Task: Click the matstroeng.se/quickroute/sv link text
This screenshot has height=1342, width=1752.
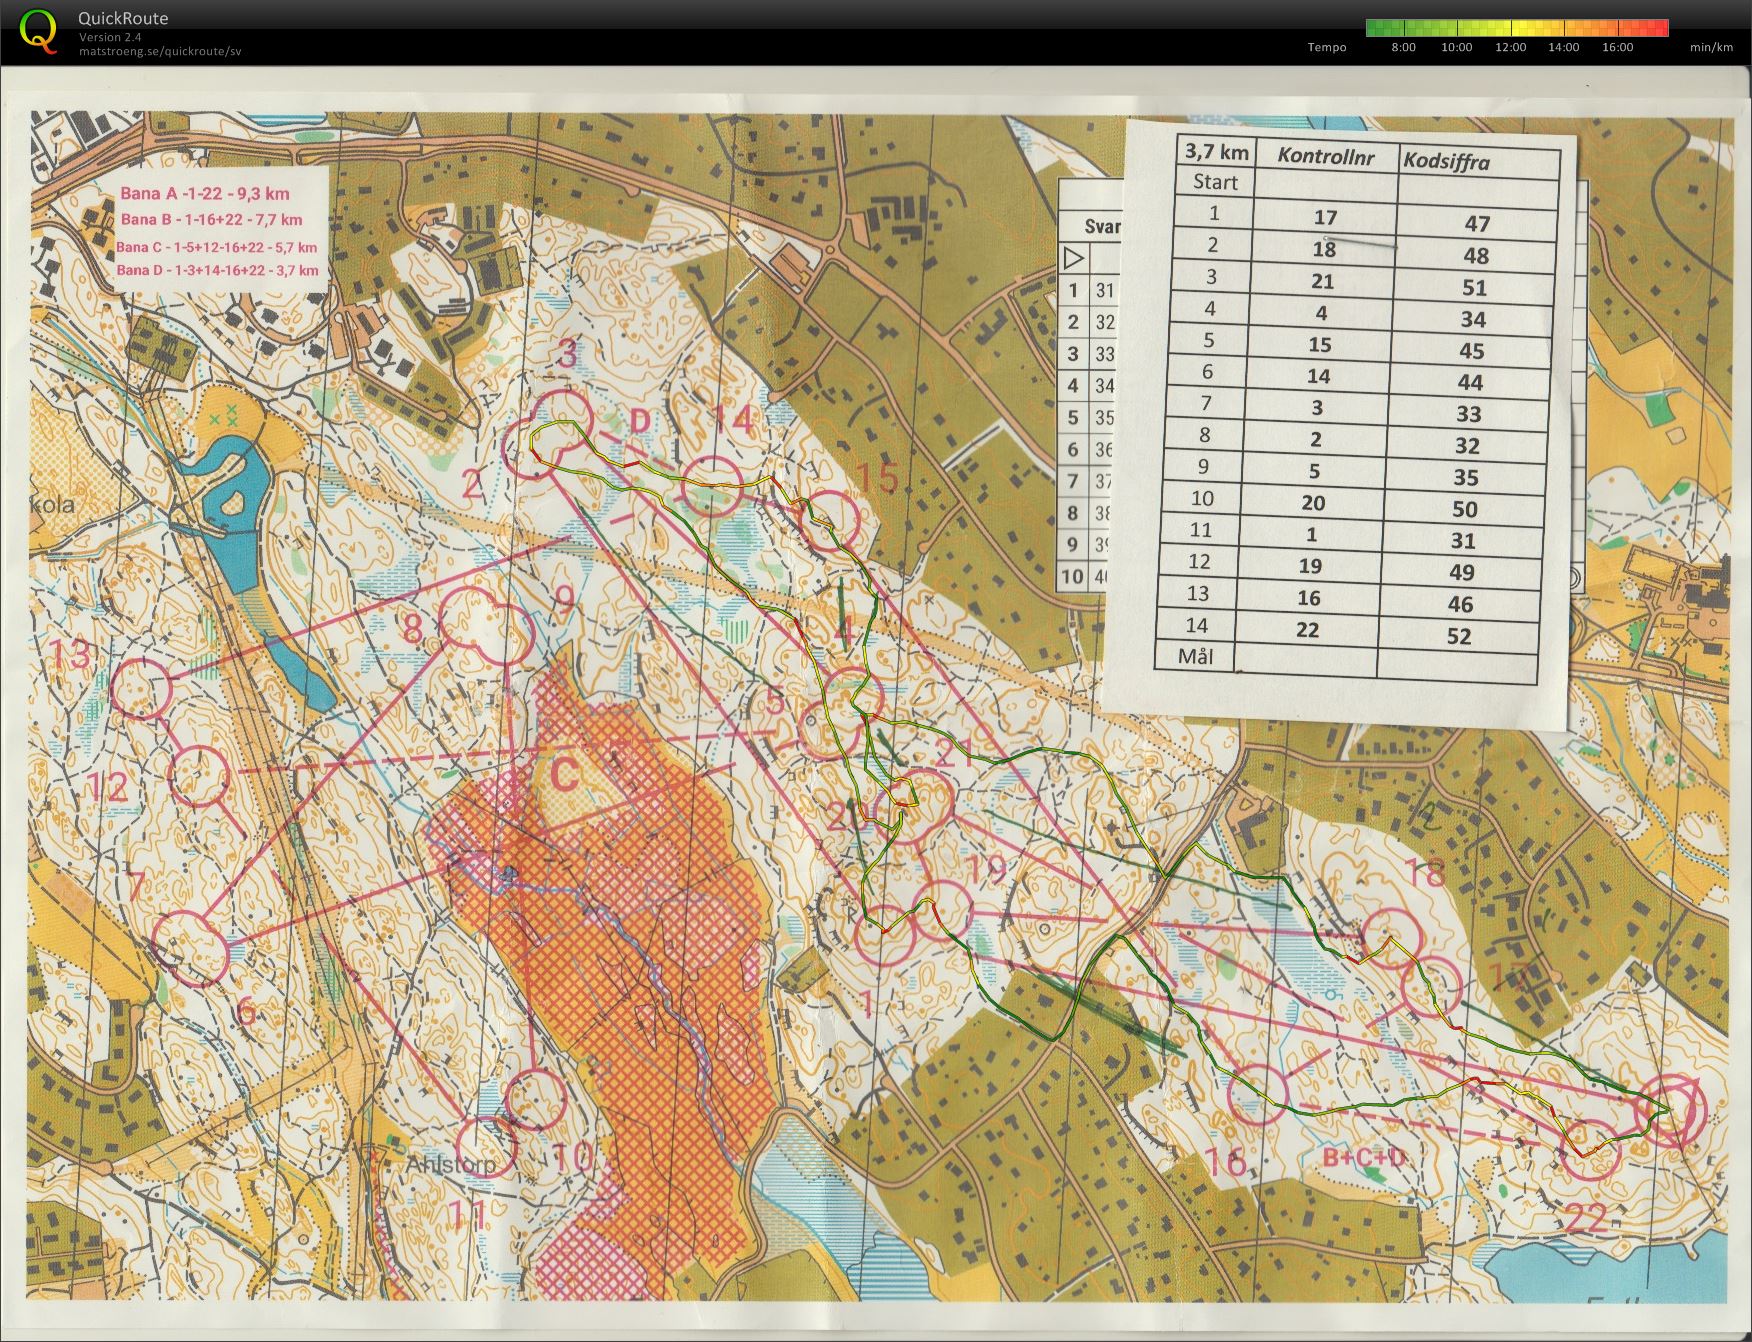Action: (x=160, y=51)
